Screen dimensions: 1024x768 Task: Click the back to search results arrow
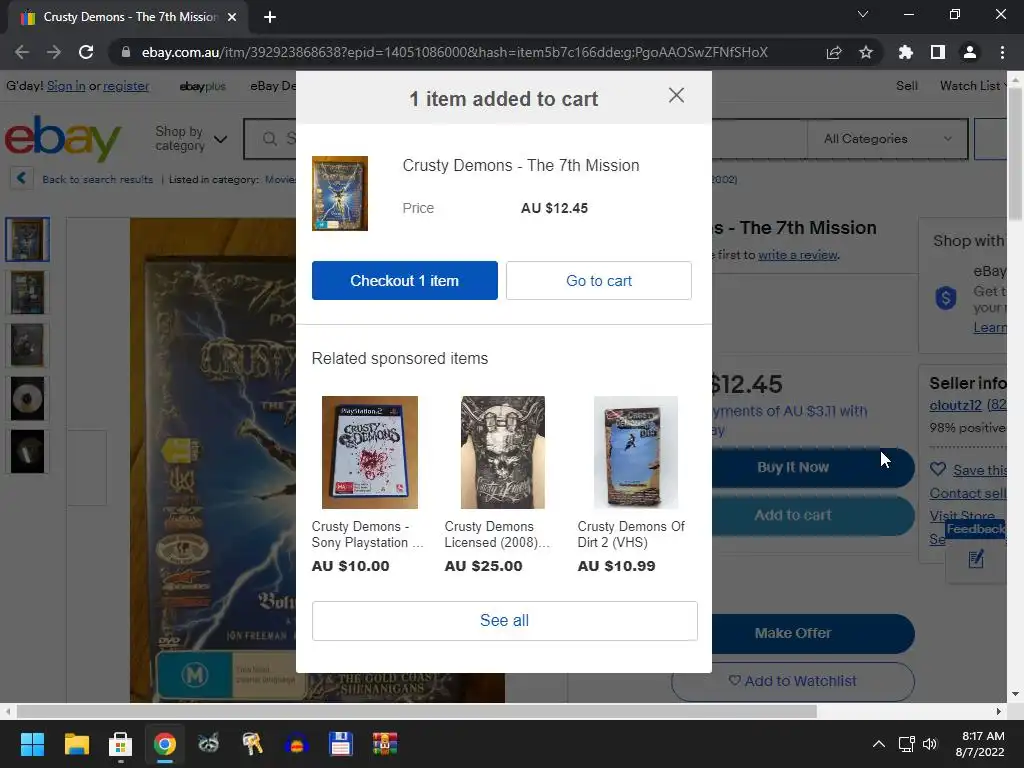[x=21, y=178]
